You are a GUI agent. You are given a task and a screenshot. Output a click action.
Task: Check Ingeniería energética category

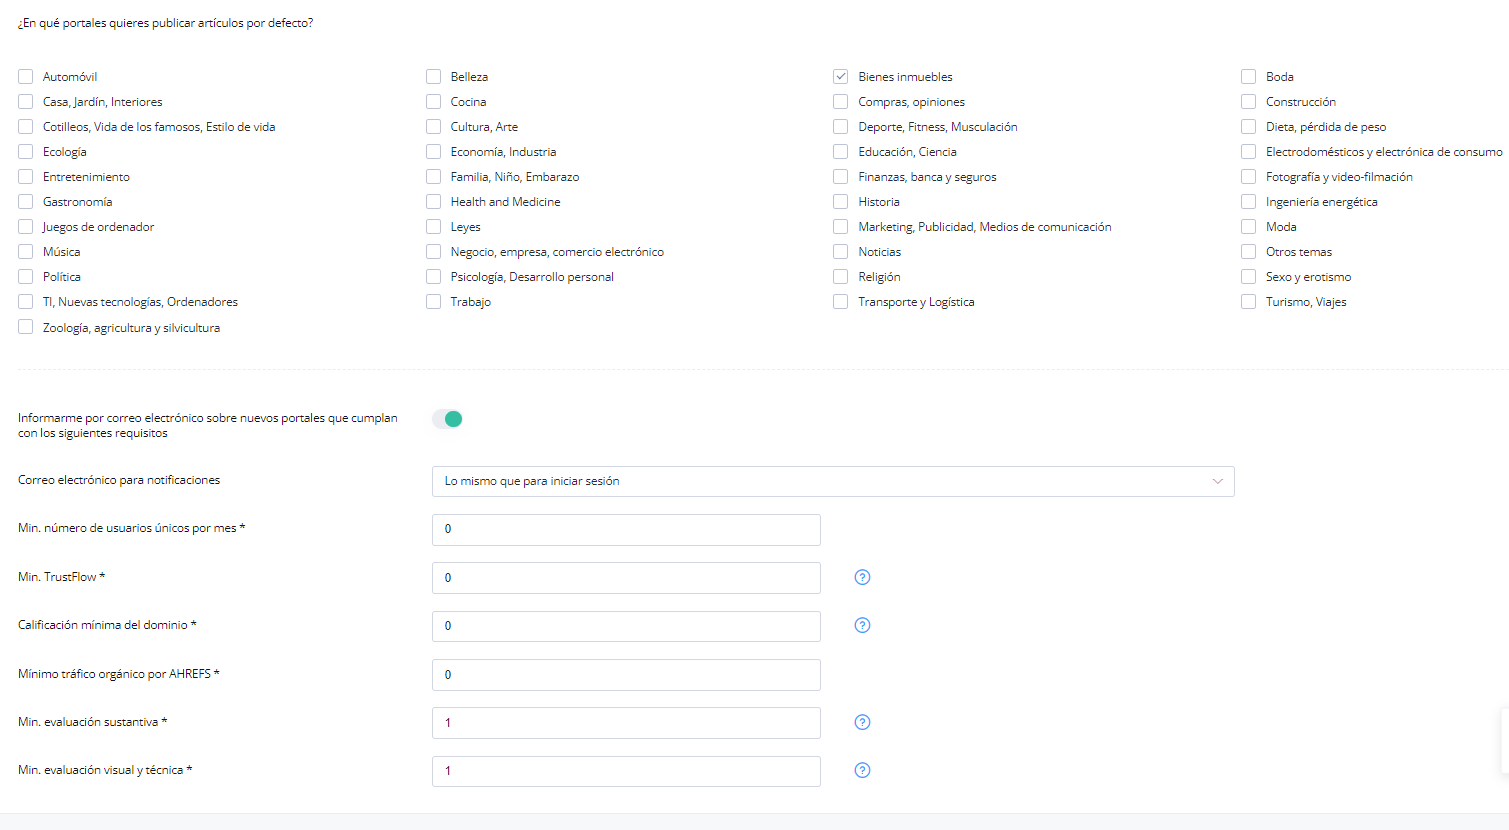(x=1249, y=201)
